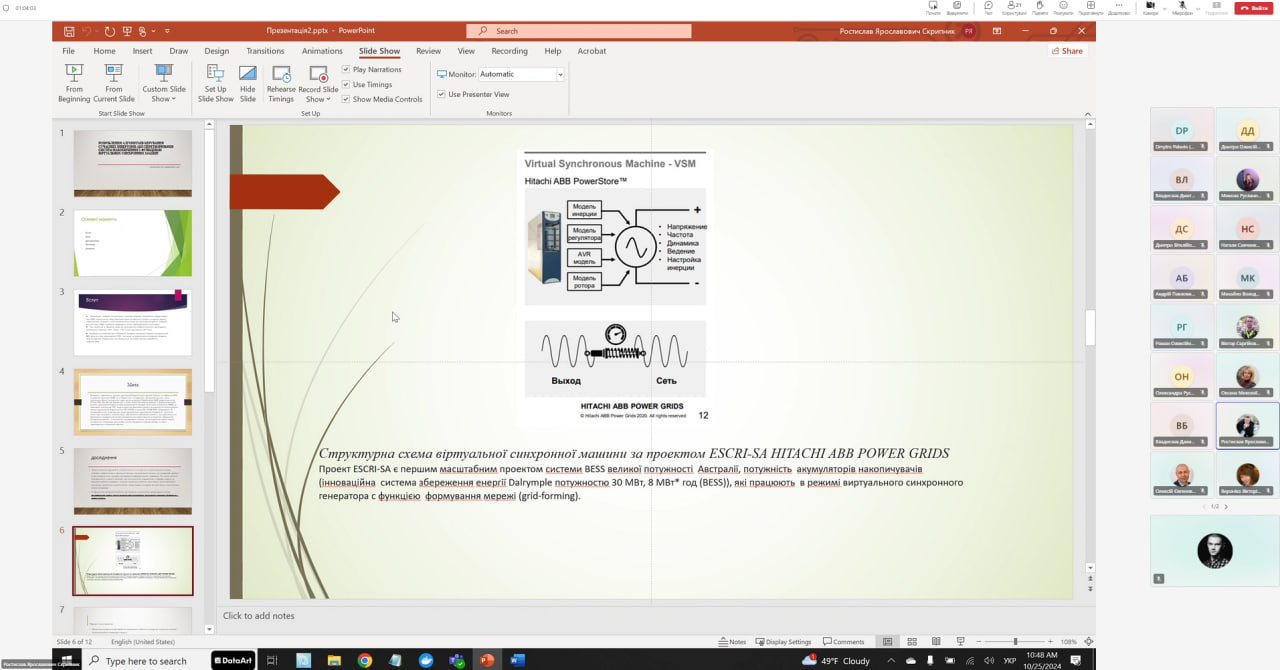This screenshot has height=670, width=1280.
Task: Open Chrome from the taskbar
Action: pyautogui.click(x=365, y=660)
